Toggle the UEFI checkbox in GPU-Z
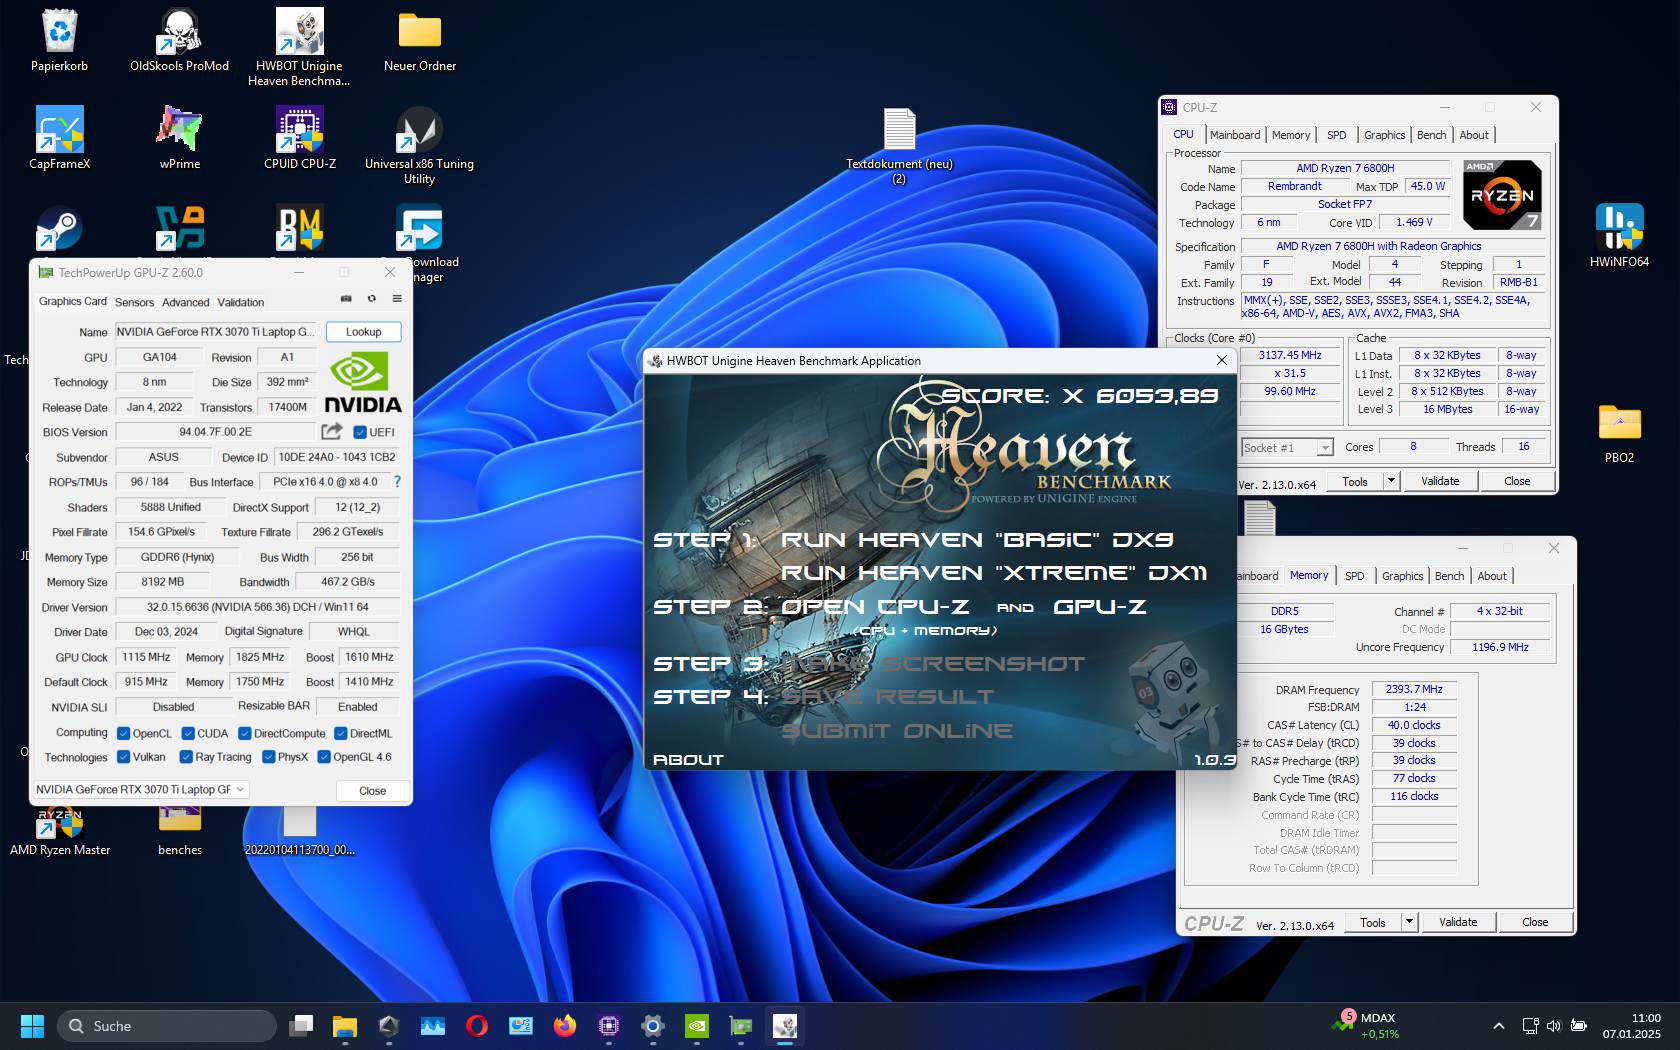This screenshot has height=1050, width=1680. (x=360, y=432)
